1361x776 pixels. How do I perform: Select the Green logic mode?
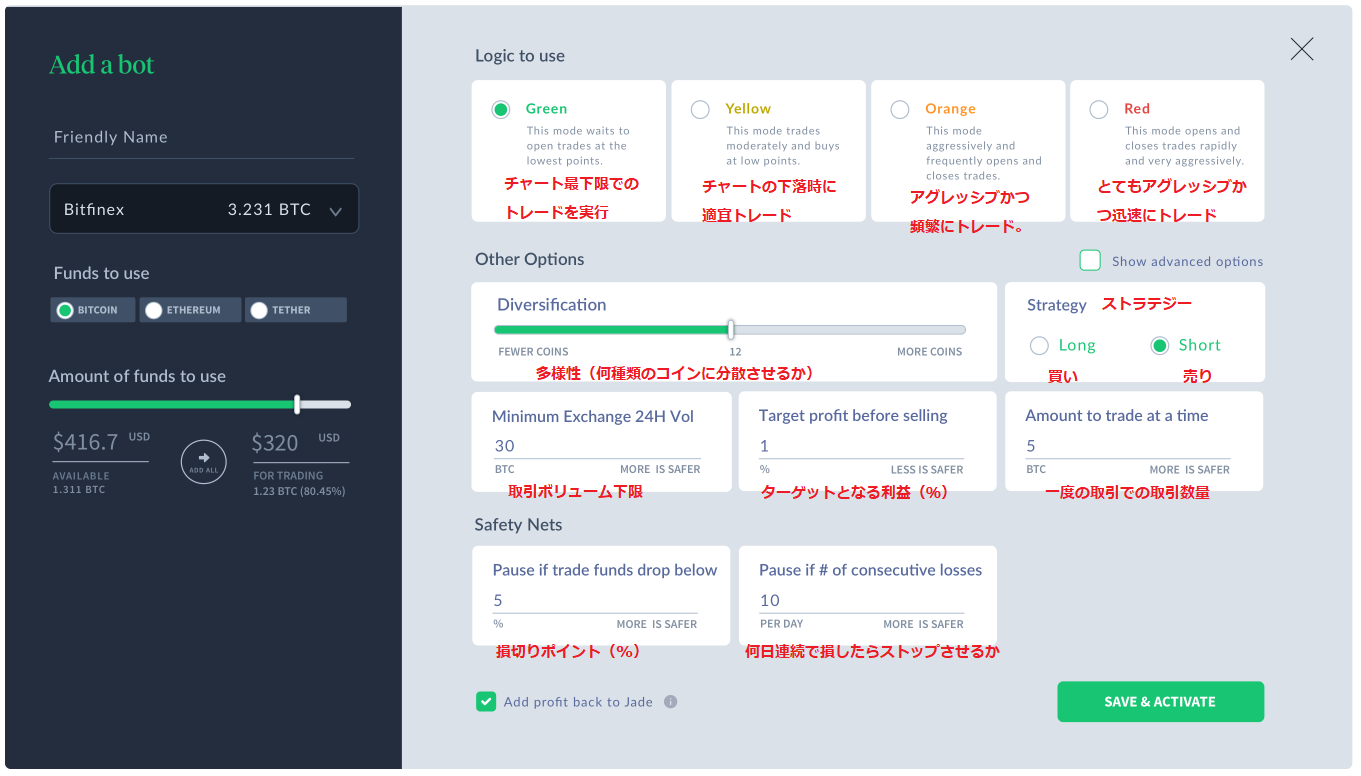click(x=501, y=110)
